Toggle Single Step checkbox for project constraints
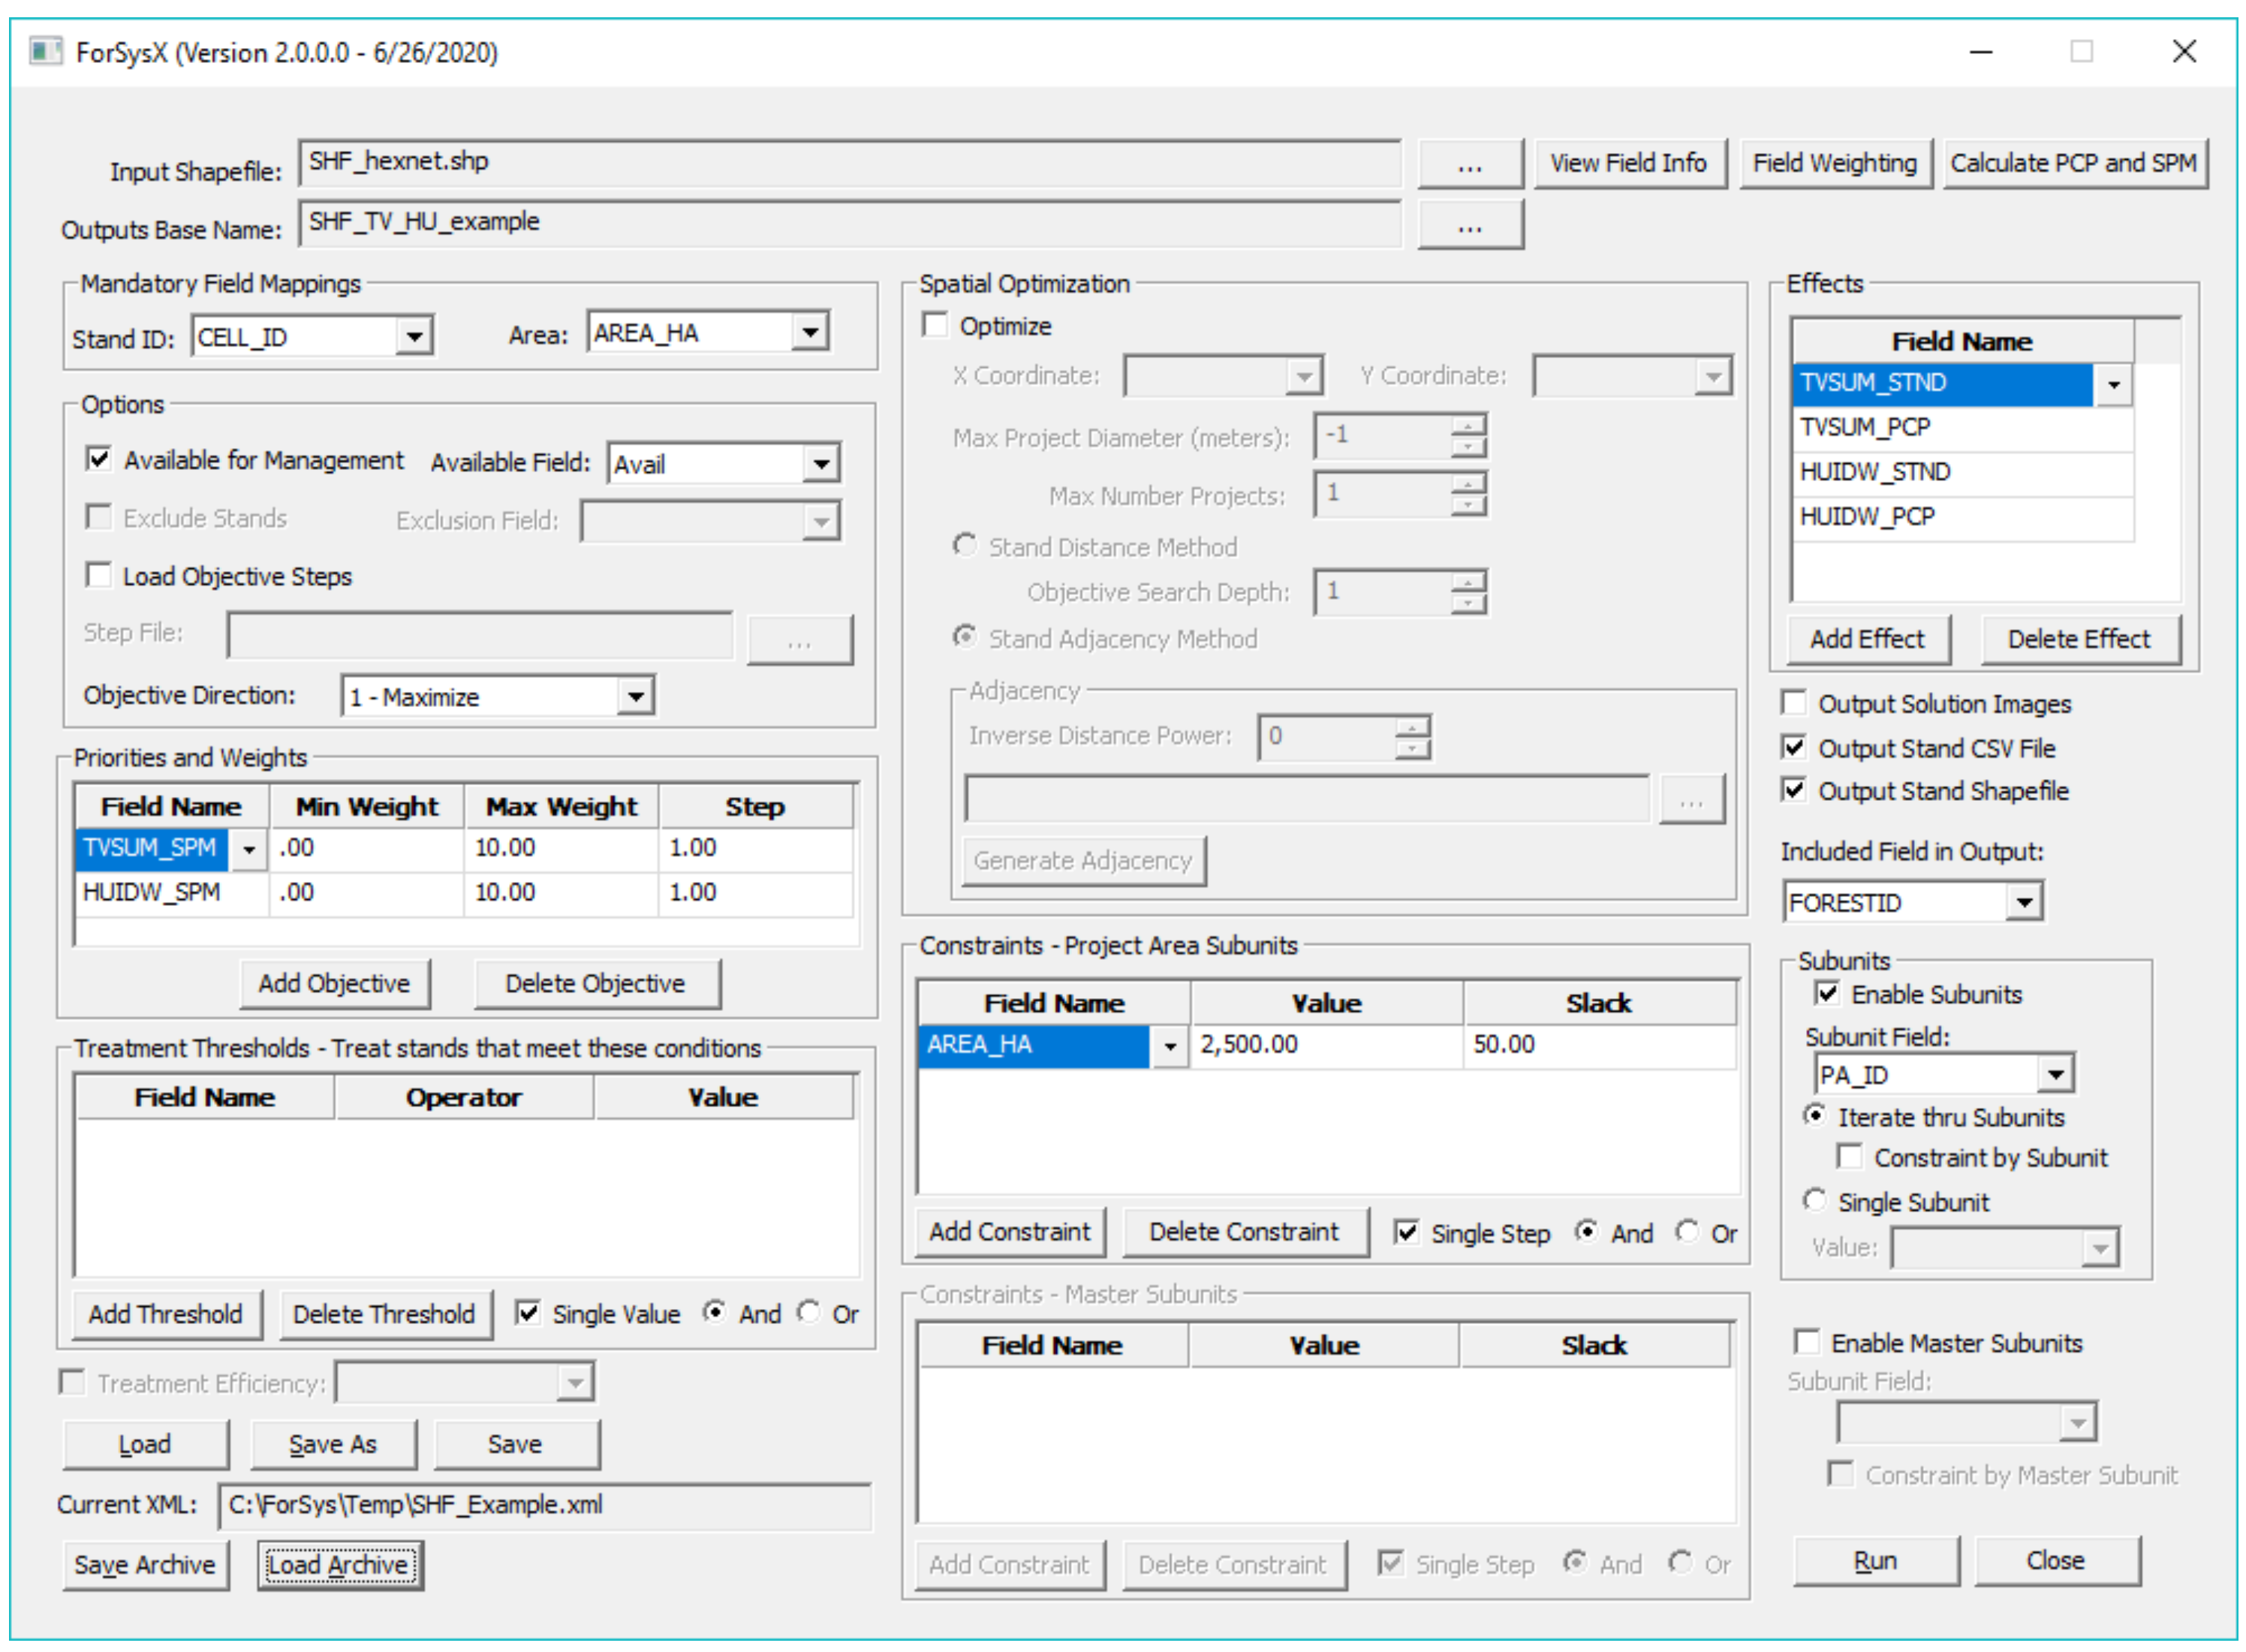 click(x=1407, y=1232)
